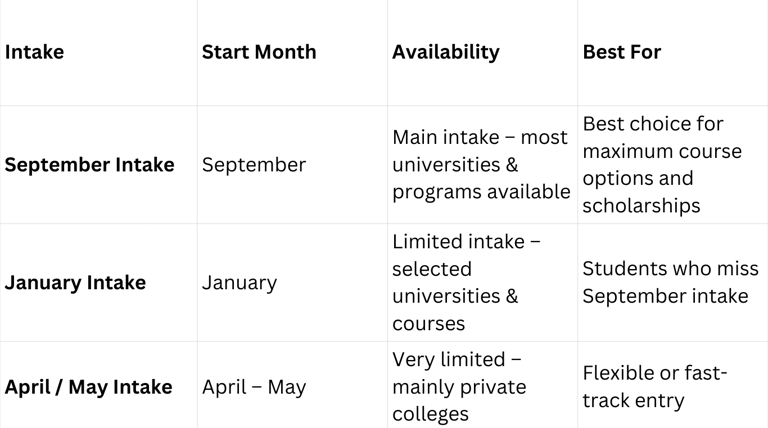
Task: Select the January start month cell
Action: tap(239, 283)
